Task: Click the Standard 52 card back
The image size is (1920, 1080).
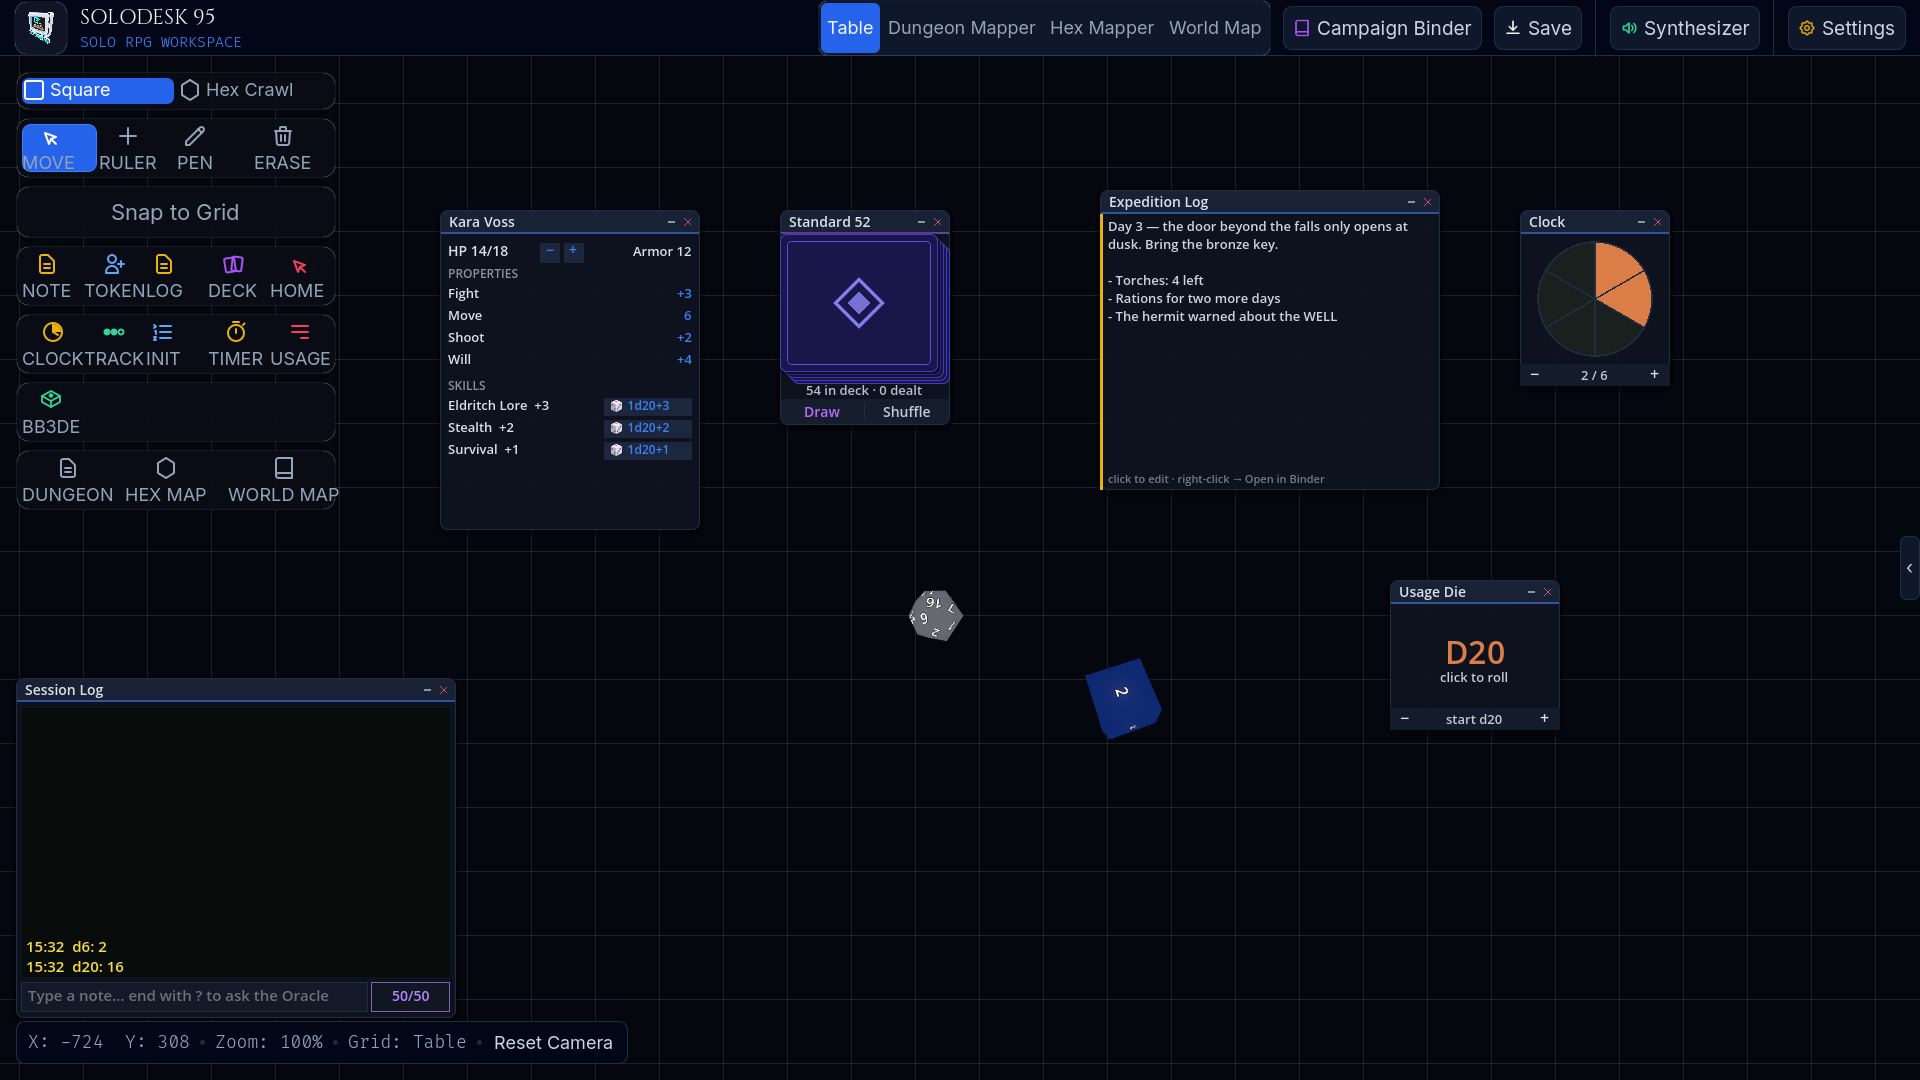Action: (x=859, y=303)
